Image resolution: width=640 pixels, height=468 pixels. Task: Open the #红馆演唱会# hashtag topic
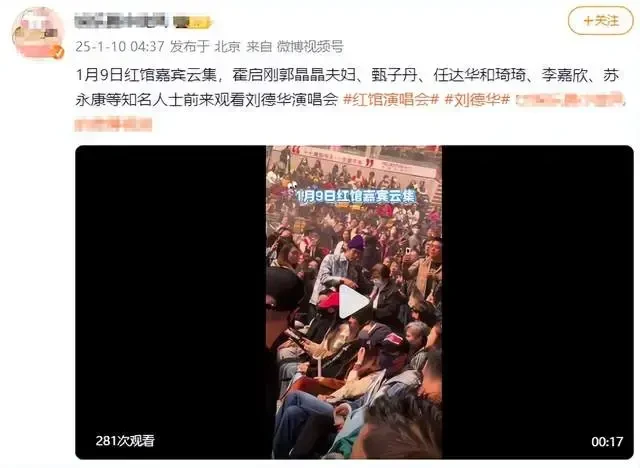pos(391,99)
